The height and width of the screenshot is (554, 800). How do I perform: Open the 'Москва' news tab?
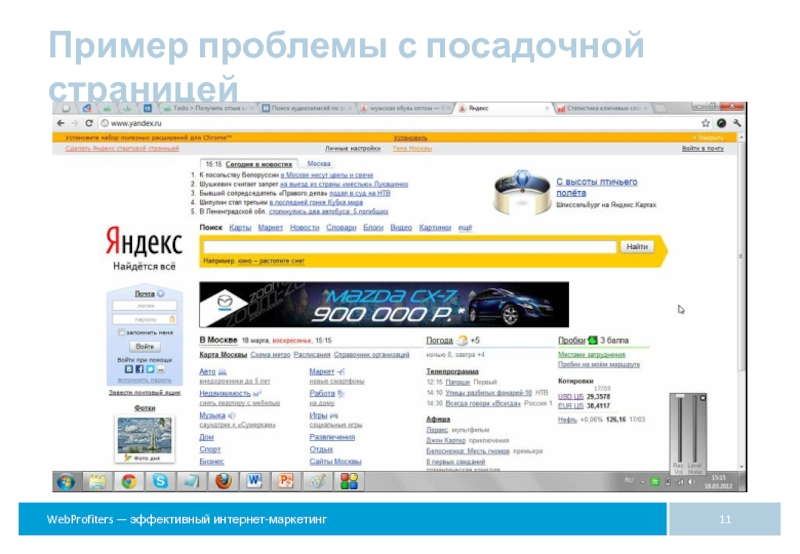click(x=319, y=164)
